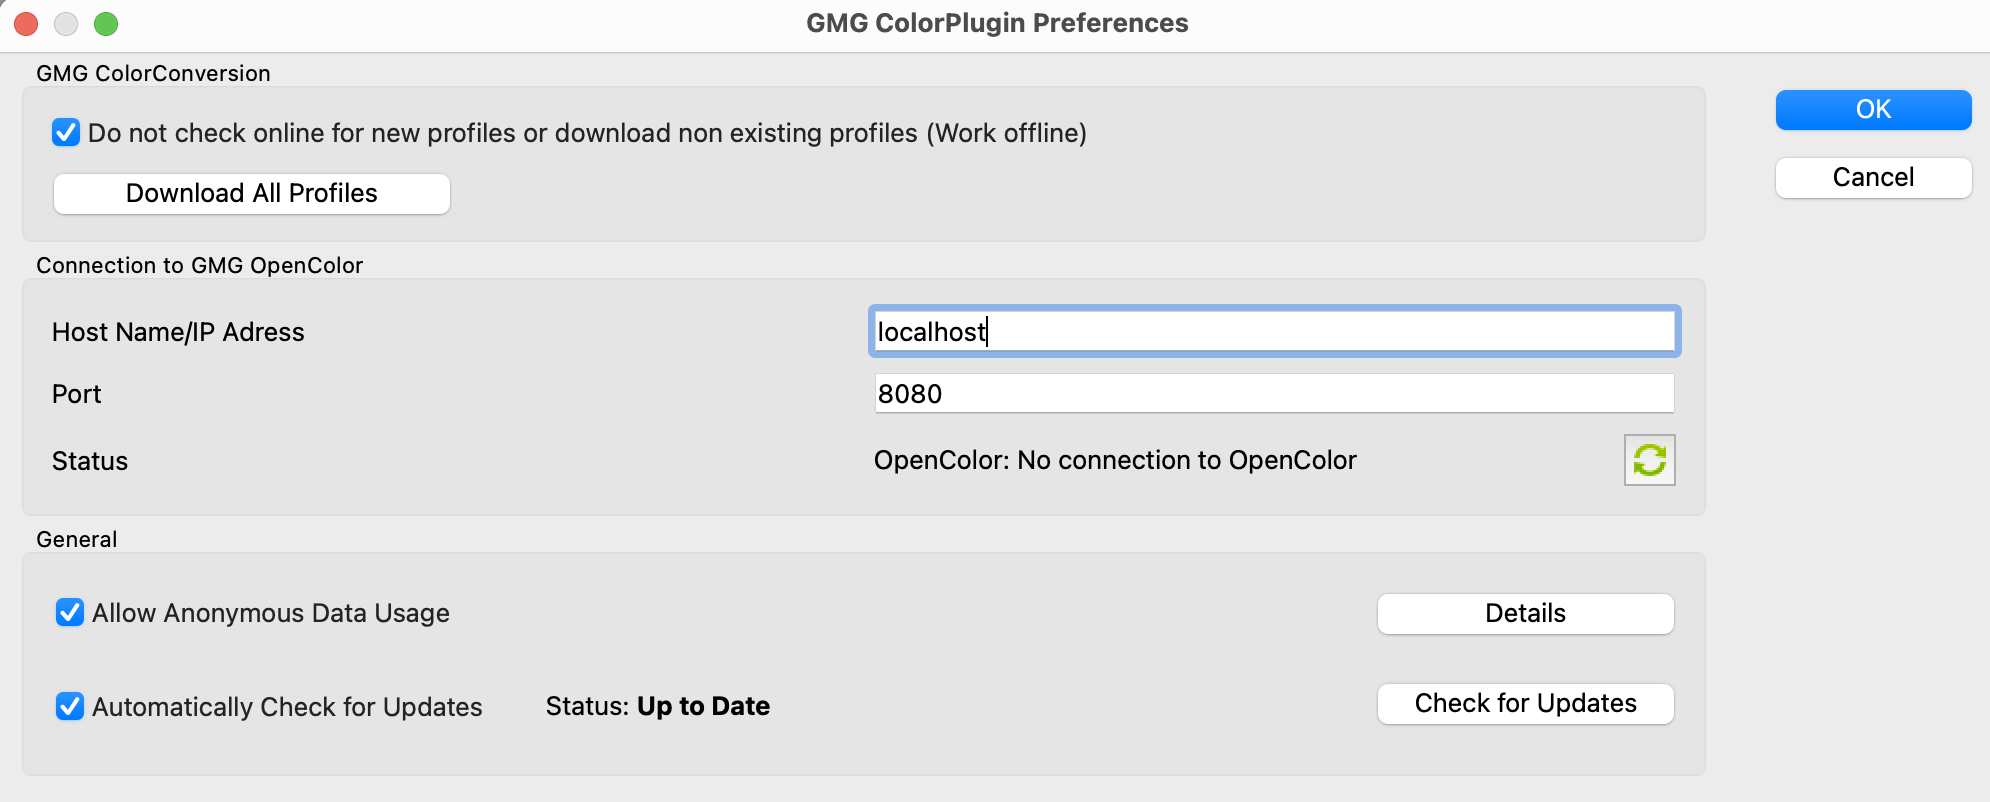Click the Up to Date status text

(703, 706)
